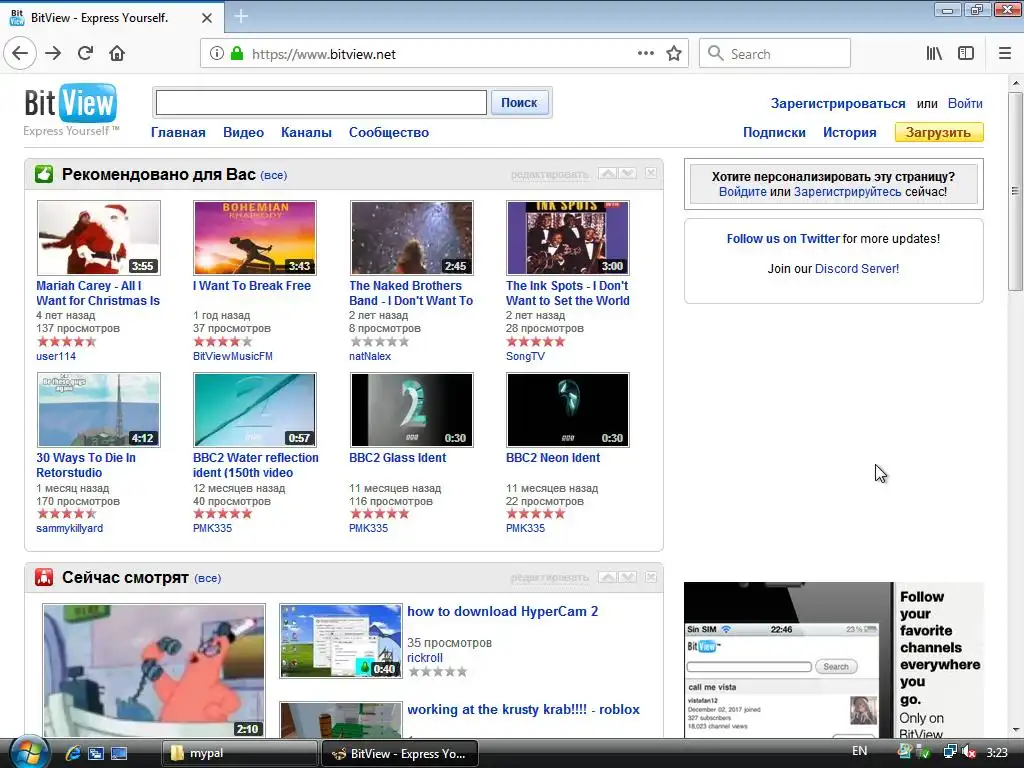The width and height of the screenshot is (1024, 768).
Task: Click (все) next to Рекомендовано для Вас
Action: coord(274,175)
